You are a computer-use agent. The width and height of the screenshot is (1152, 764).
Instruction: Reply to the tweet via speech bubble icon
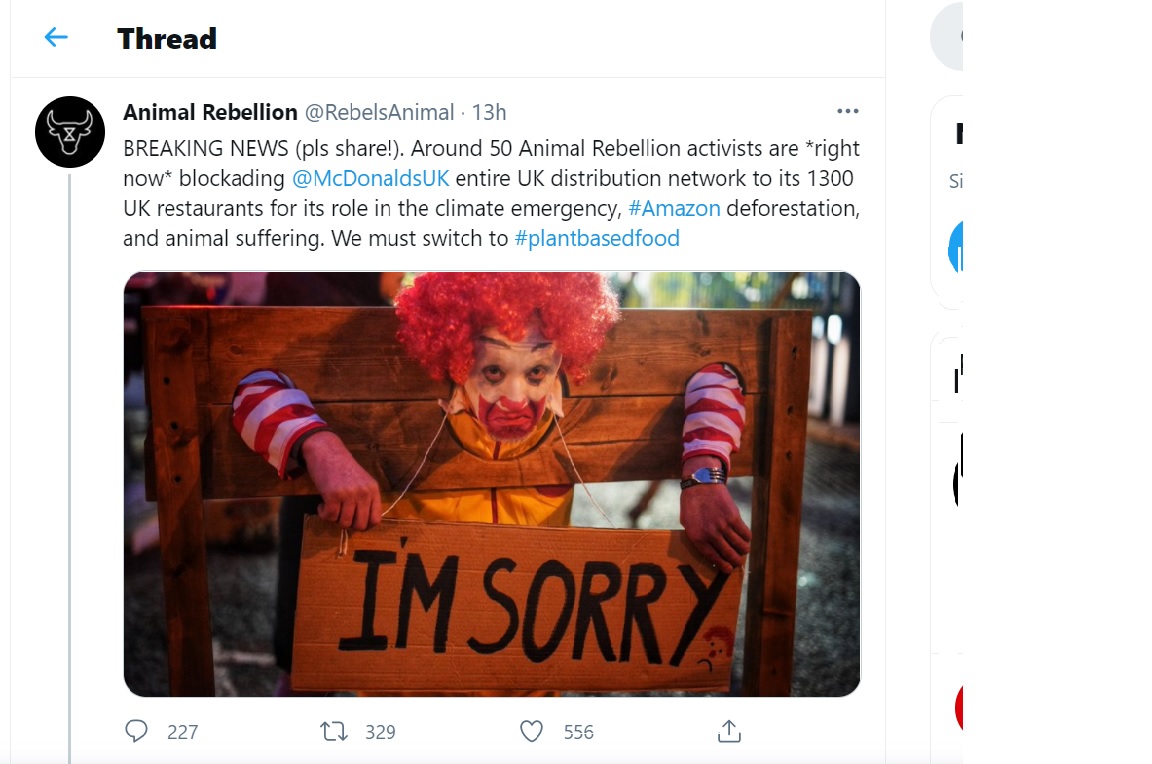click(137, 731)
